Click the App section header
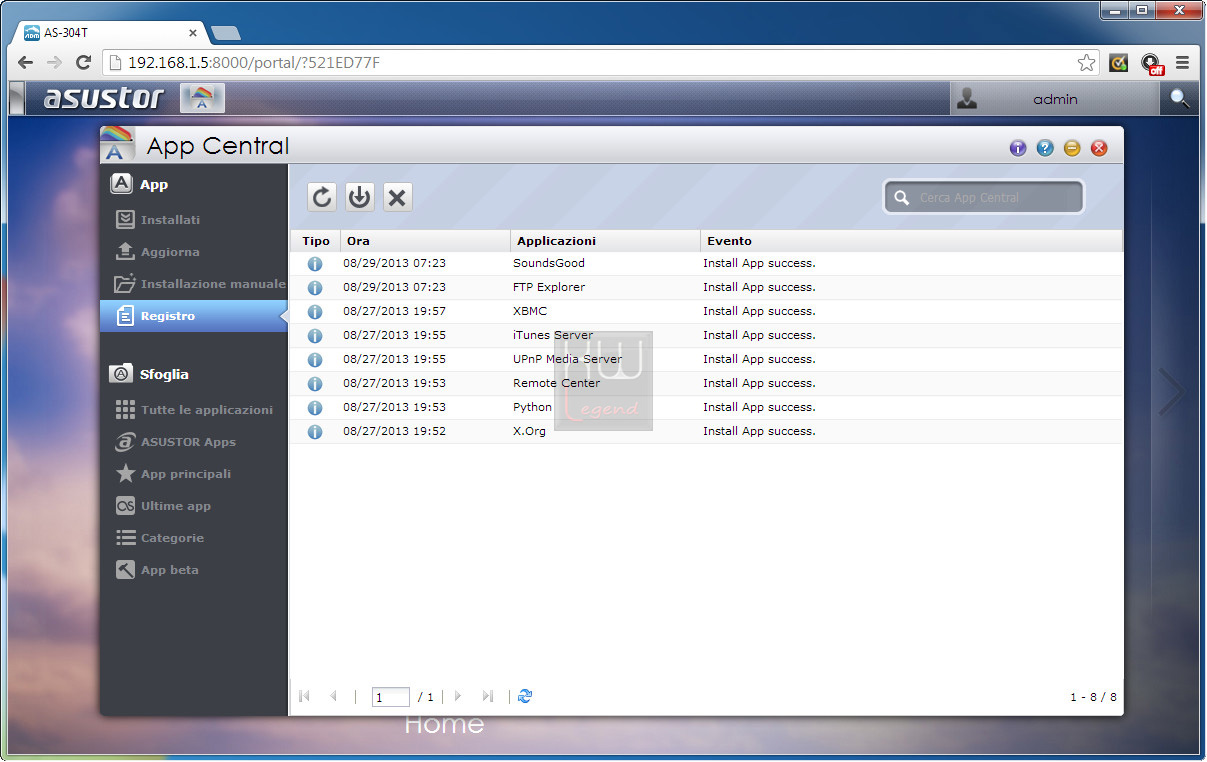1207x762 pixels. [x=140, y=185]
